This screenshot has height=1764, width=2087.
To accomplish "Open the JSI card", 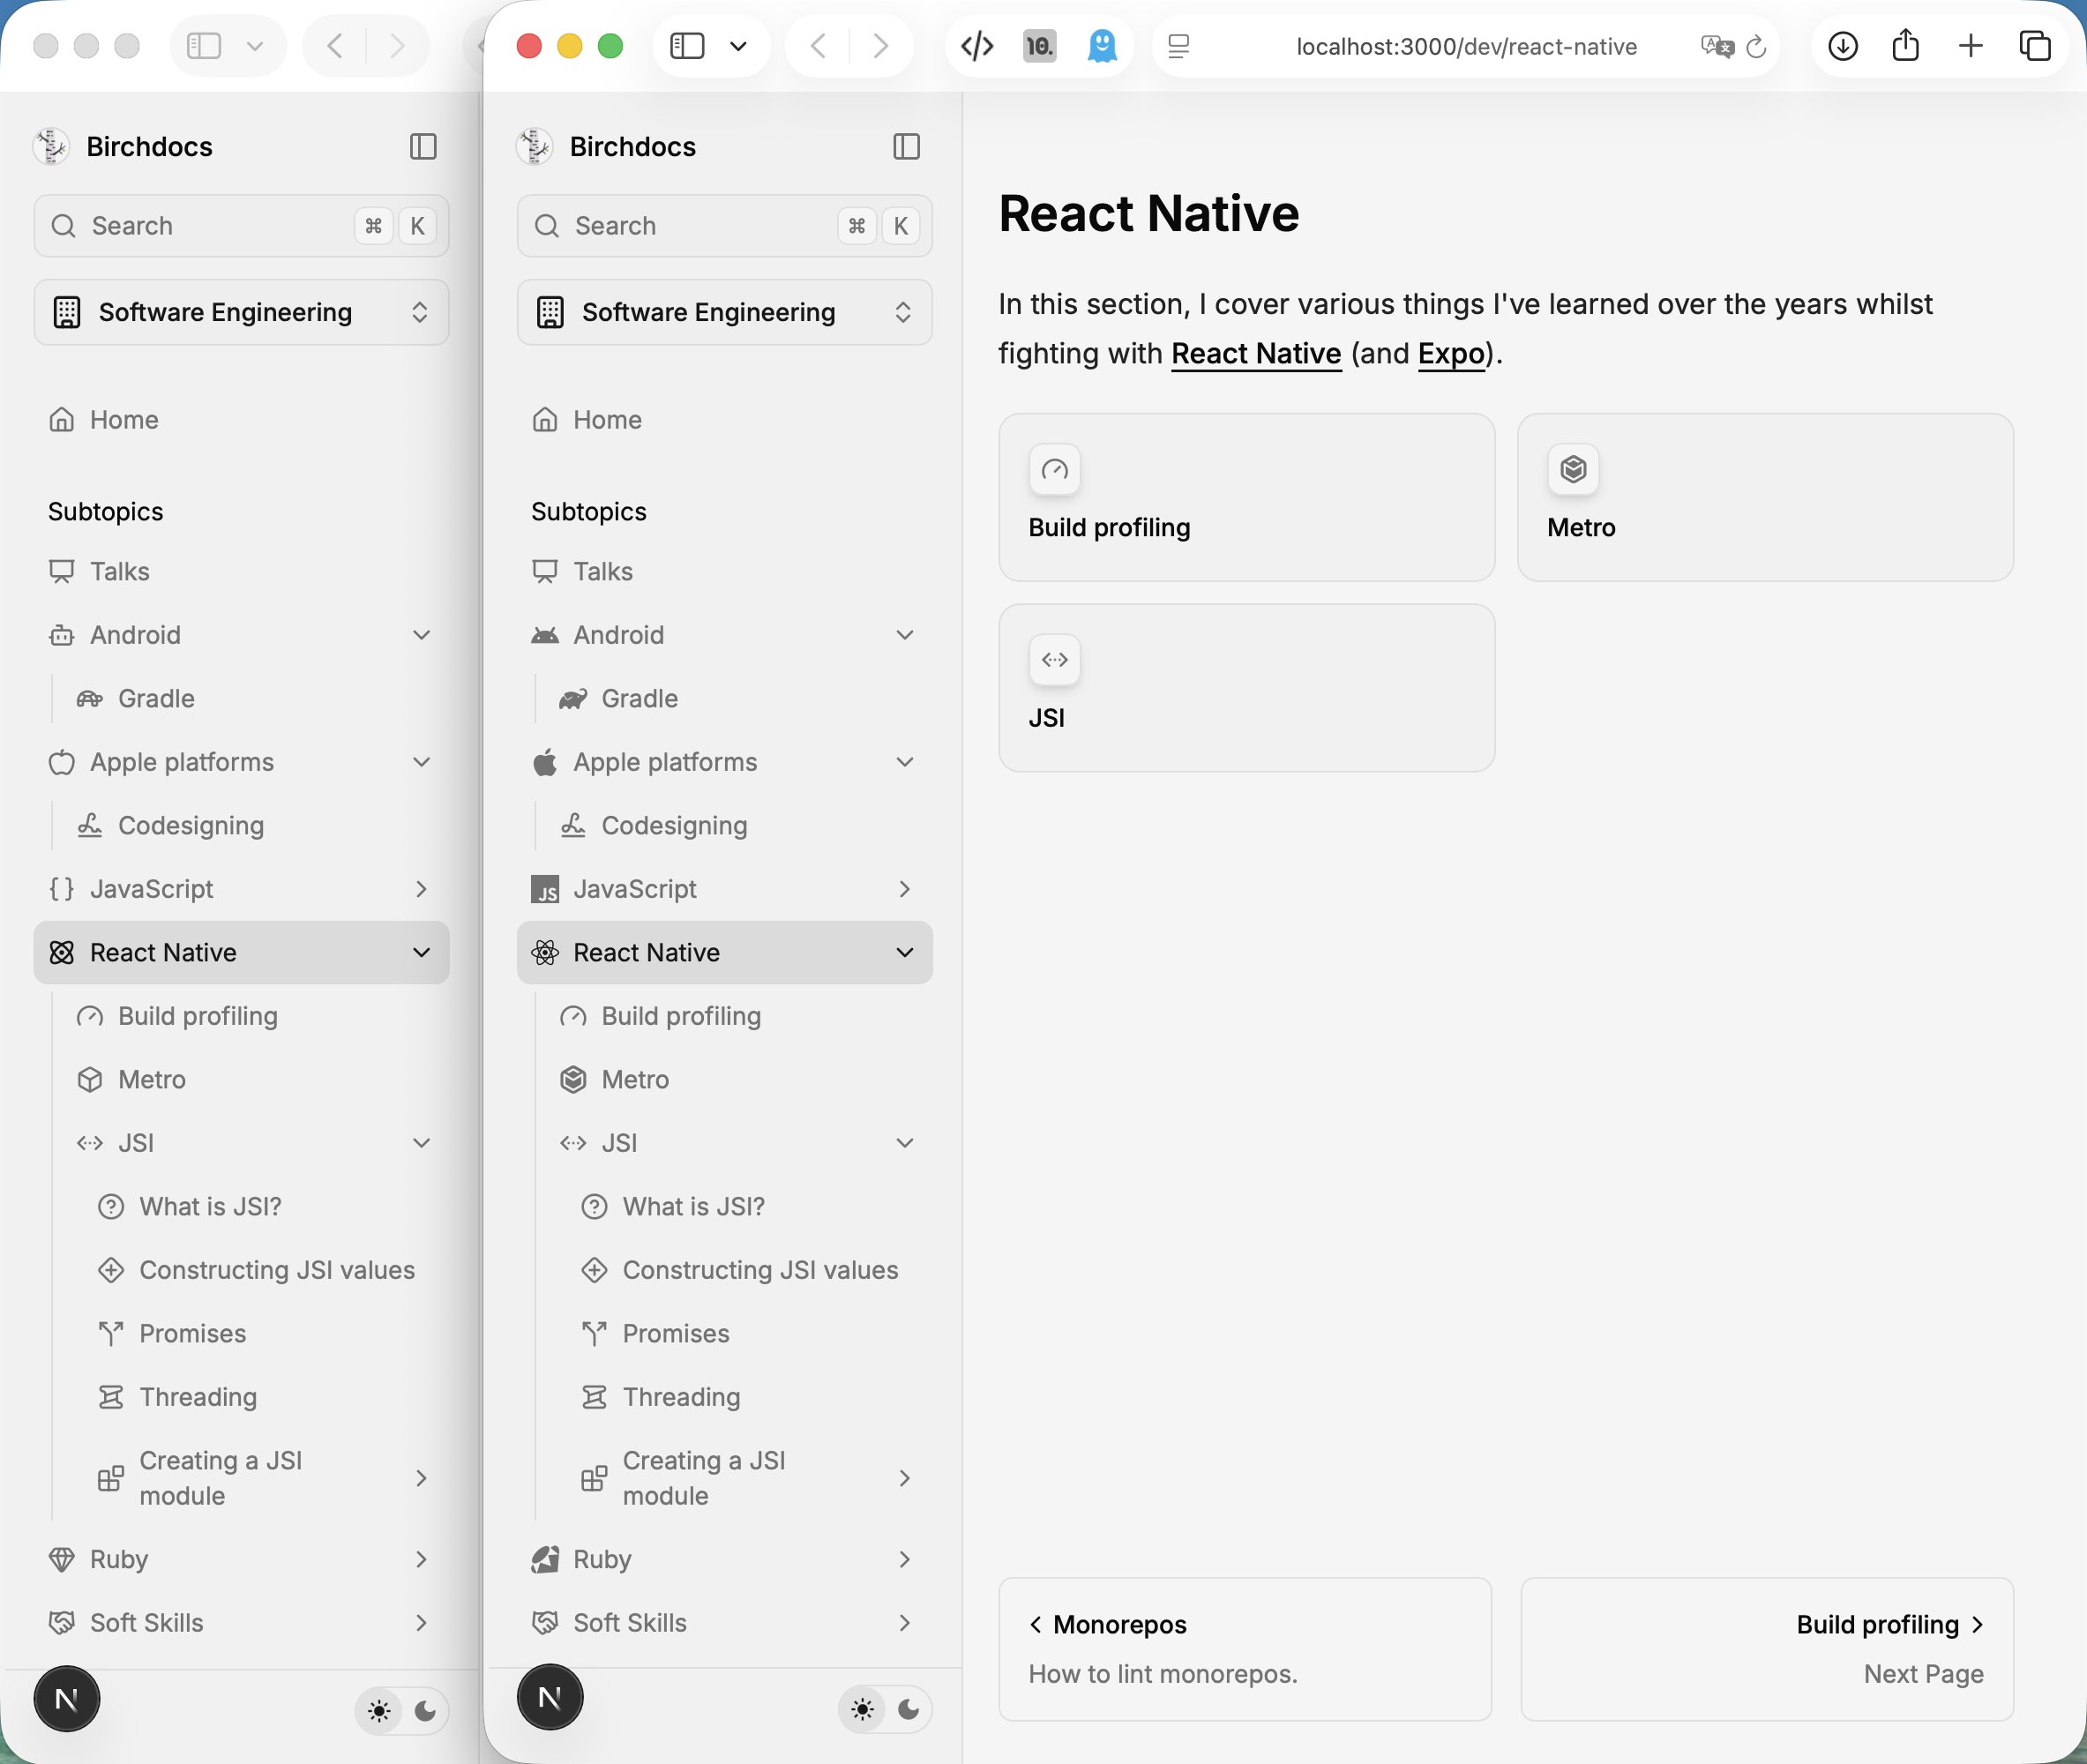I will [1247, 688].
